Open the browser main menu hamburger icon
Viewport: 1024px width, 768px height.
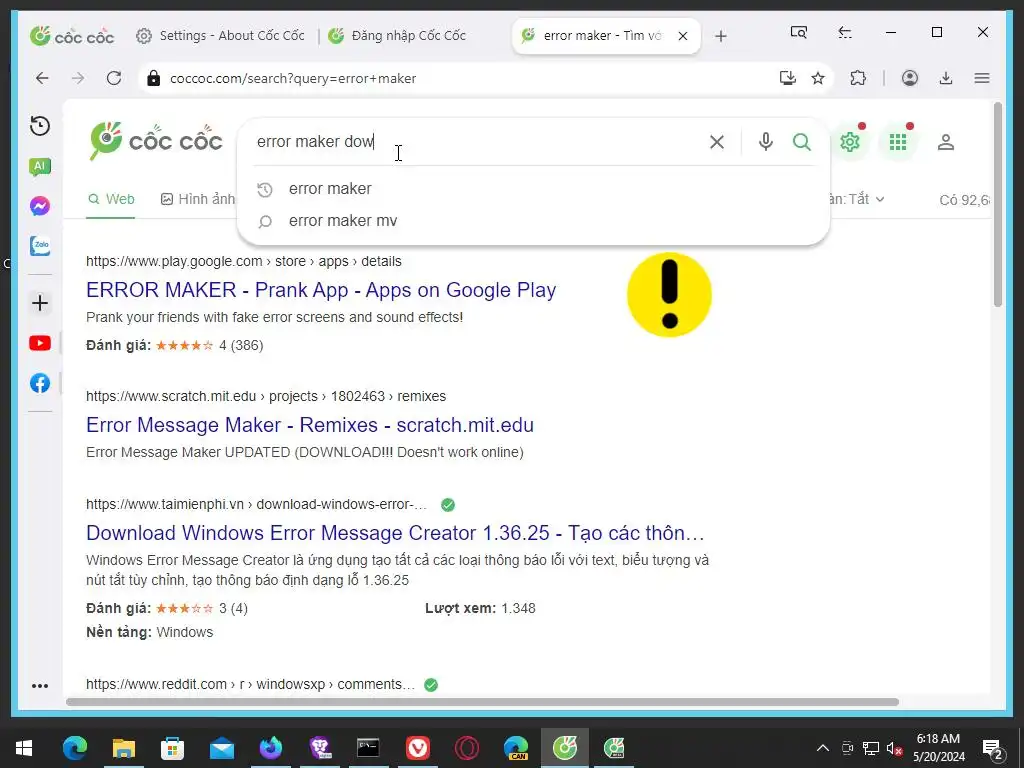[982, 78]
